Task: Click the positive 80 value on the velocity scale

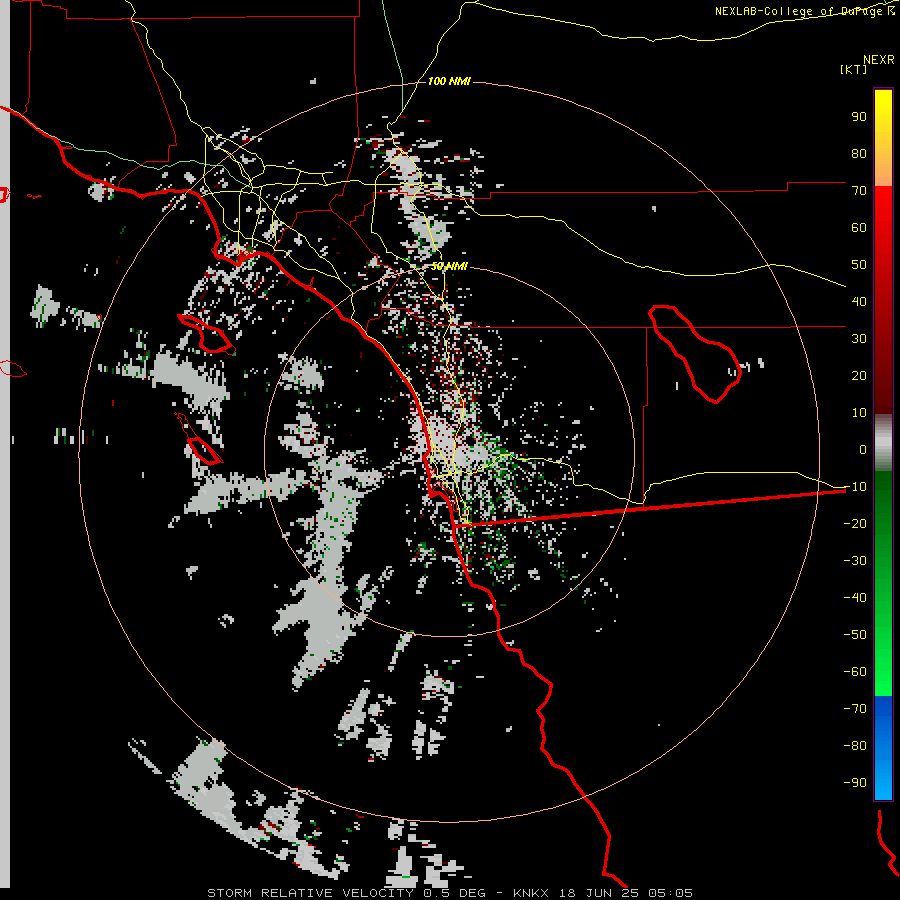Action: [859, 153]
